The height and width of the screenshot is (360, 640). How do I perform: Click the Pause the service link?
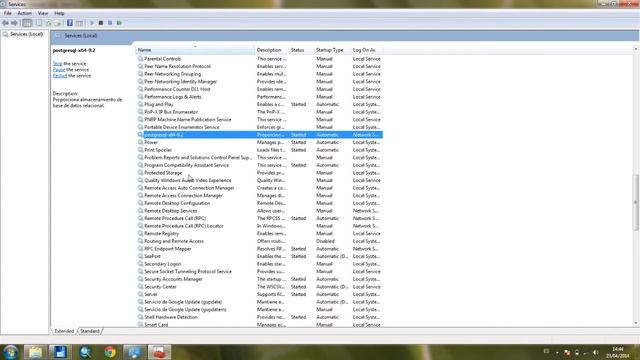pyautogui.click(x=59, y=70)
